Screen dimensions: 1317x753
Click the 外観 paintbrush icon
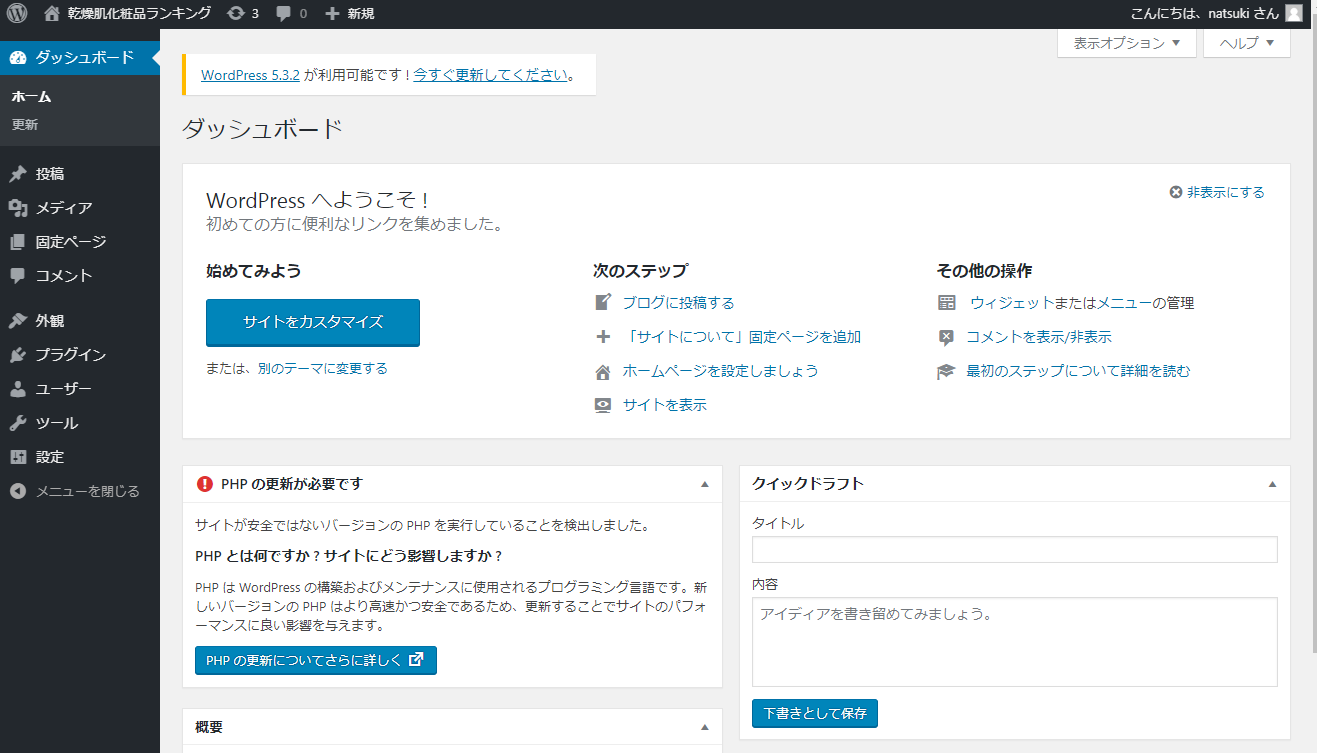point(18,321)
